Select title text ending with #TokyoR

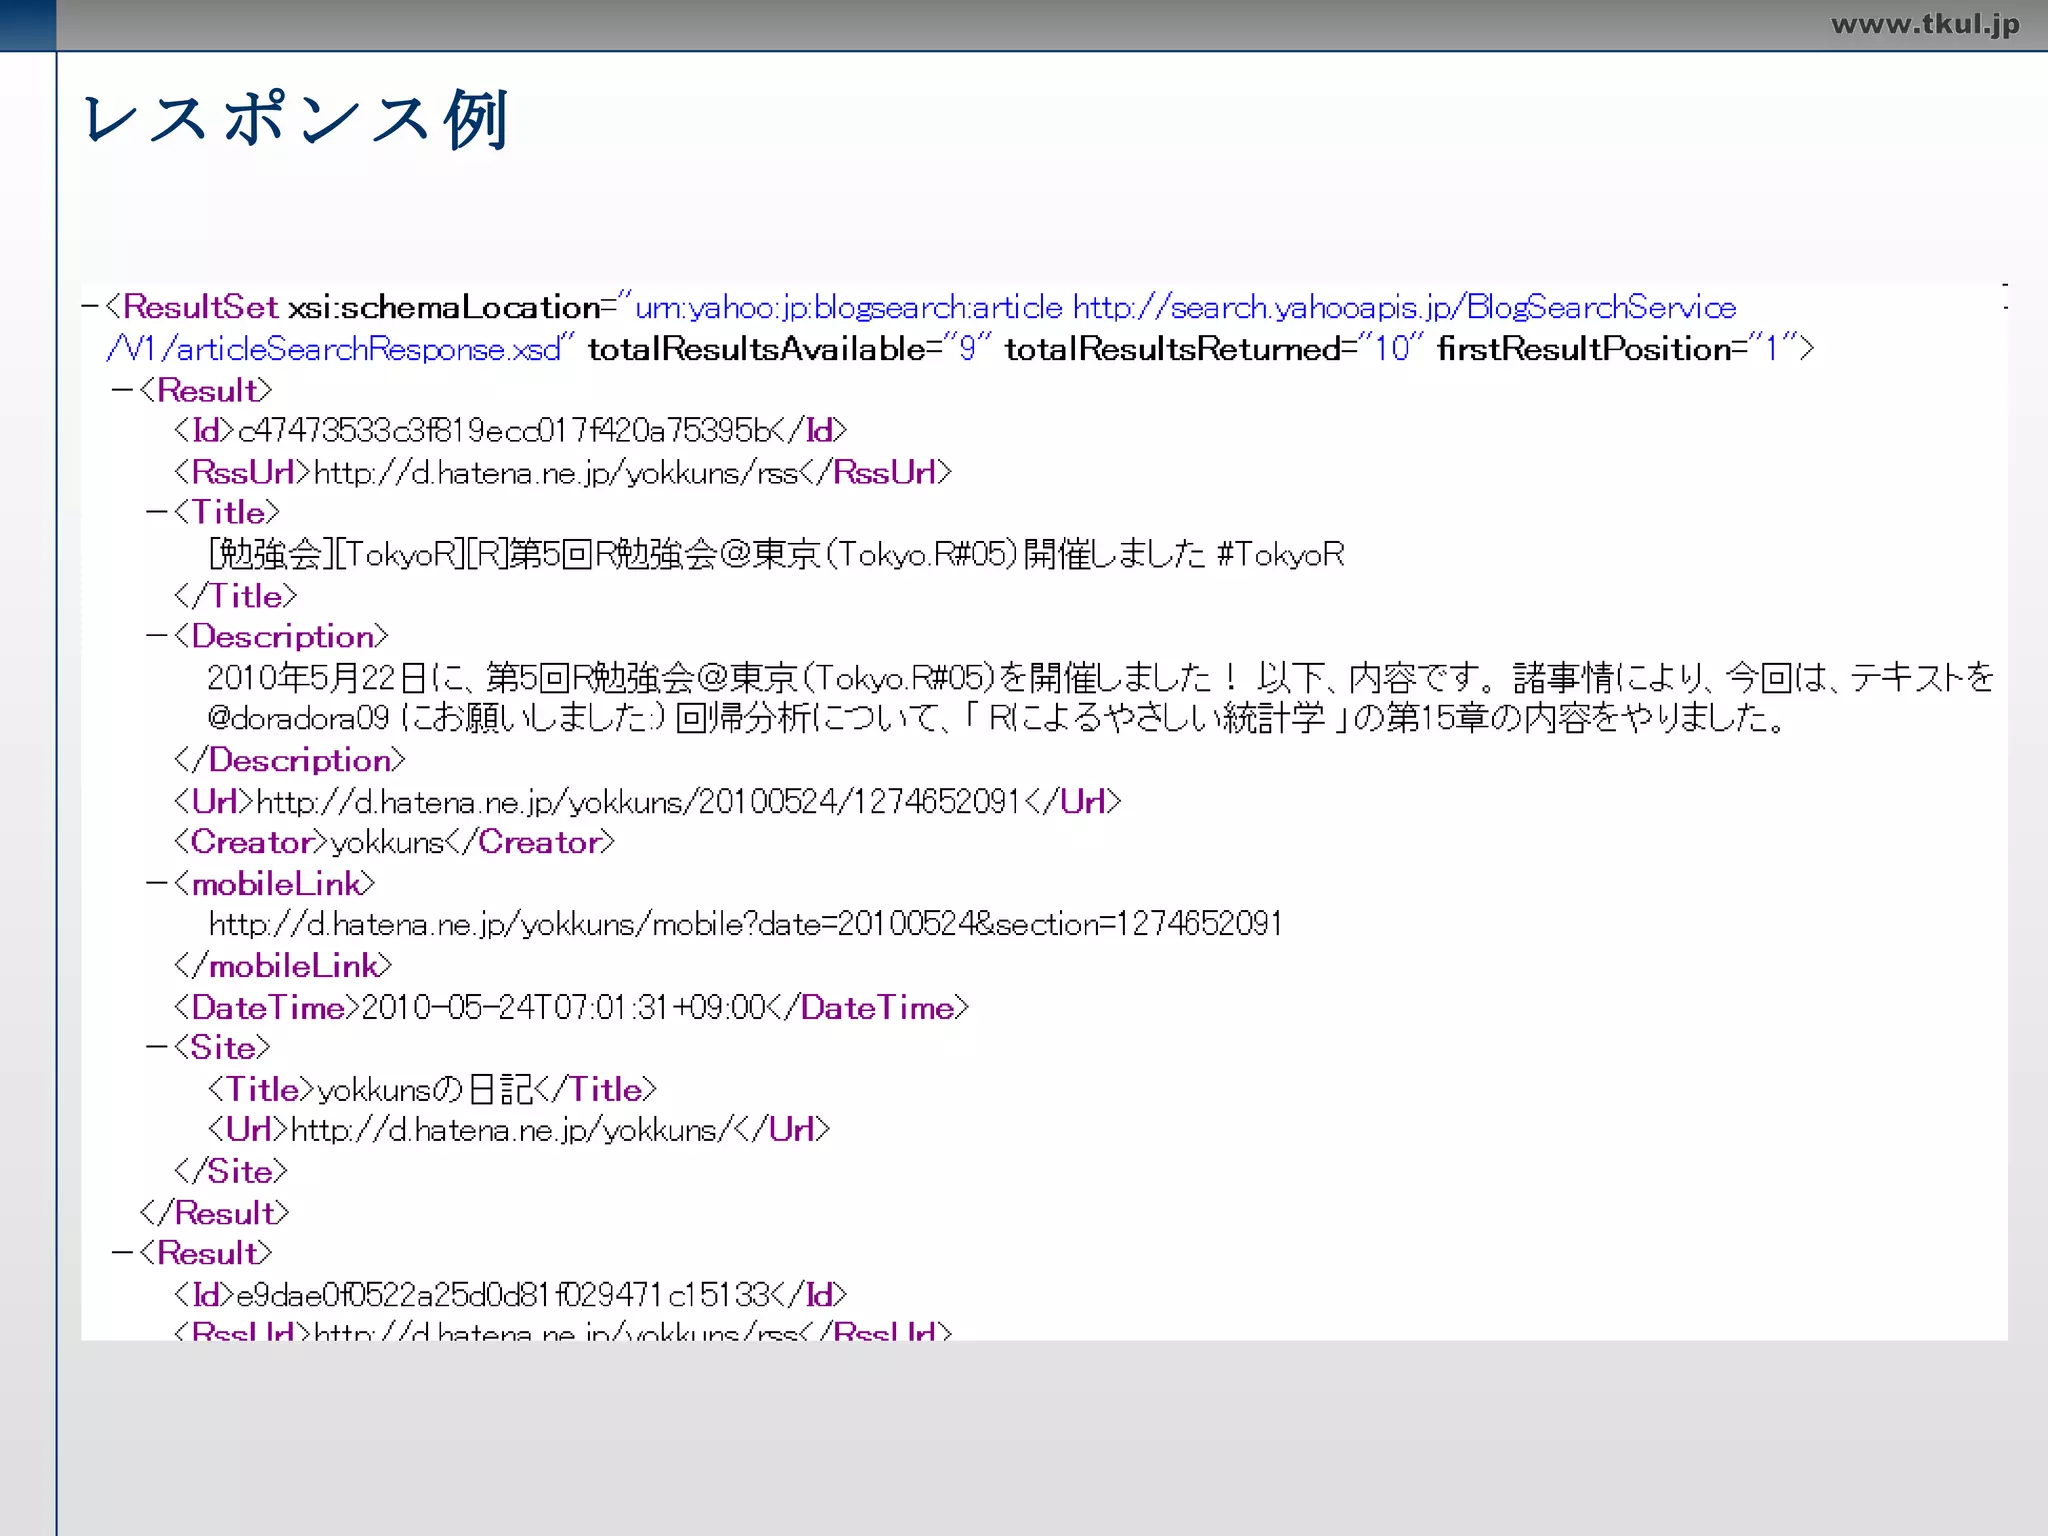(776, 554)
